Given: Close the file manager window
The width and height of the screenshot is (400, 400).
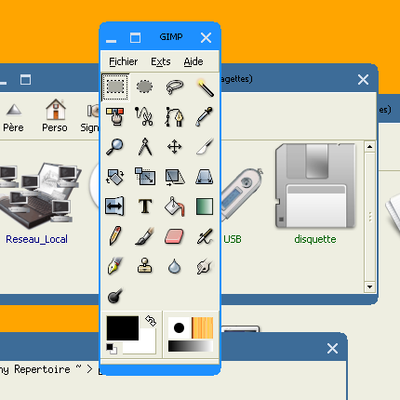Looking at the screenshot, I should 363,80.
